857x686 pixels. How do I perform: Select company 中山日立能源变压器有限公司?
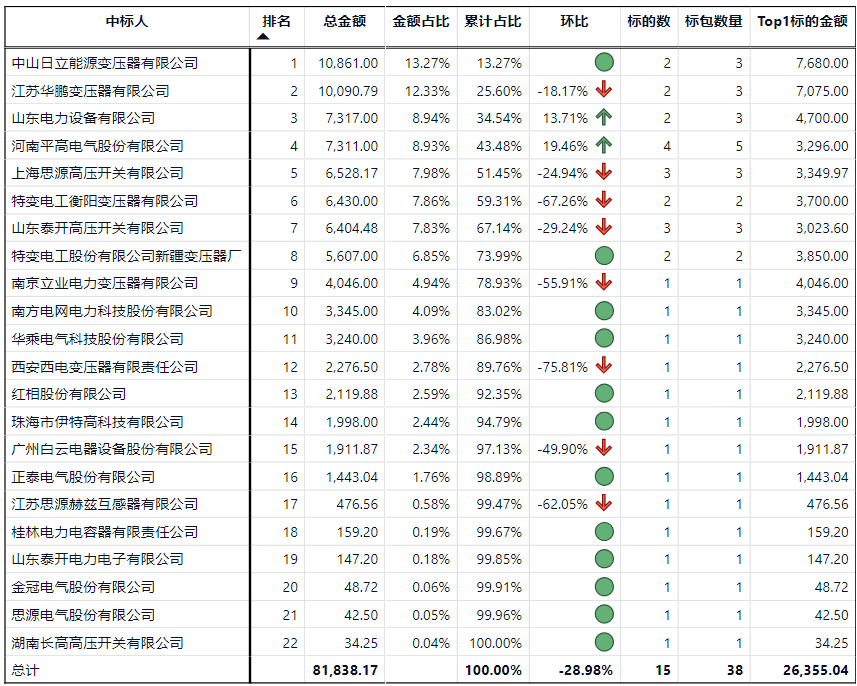[x=104, y=63]
